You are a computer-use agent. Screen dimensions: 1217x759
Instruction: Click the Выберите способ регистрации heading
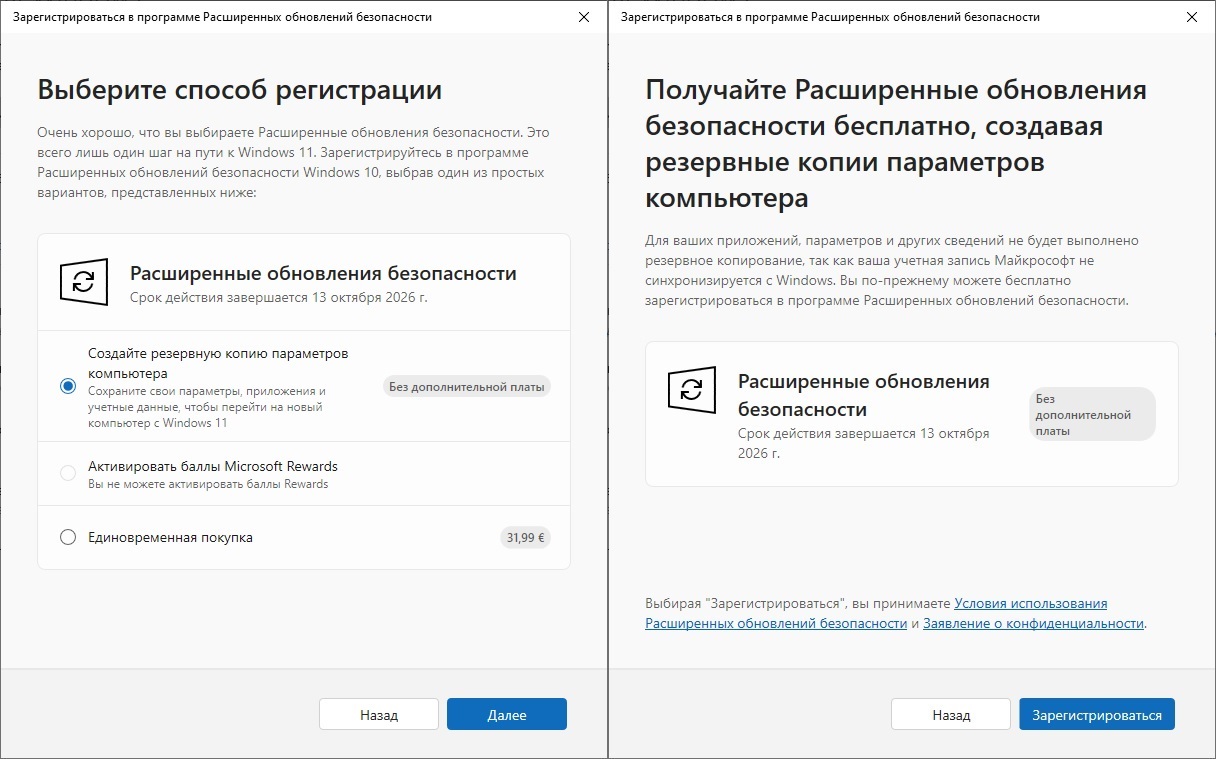click(x=240, y=90)
